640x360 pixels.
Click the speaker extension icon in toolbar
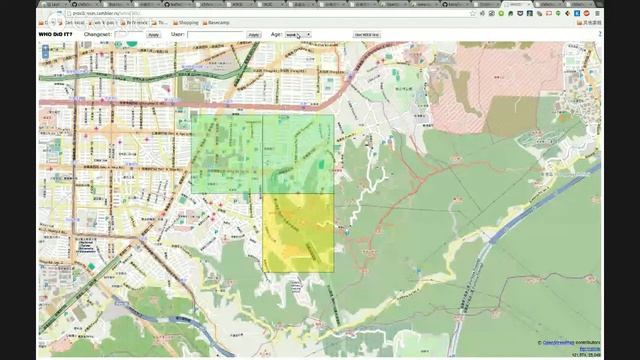coord(482,13)
